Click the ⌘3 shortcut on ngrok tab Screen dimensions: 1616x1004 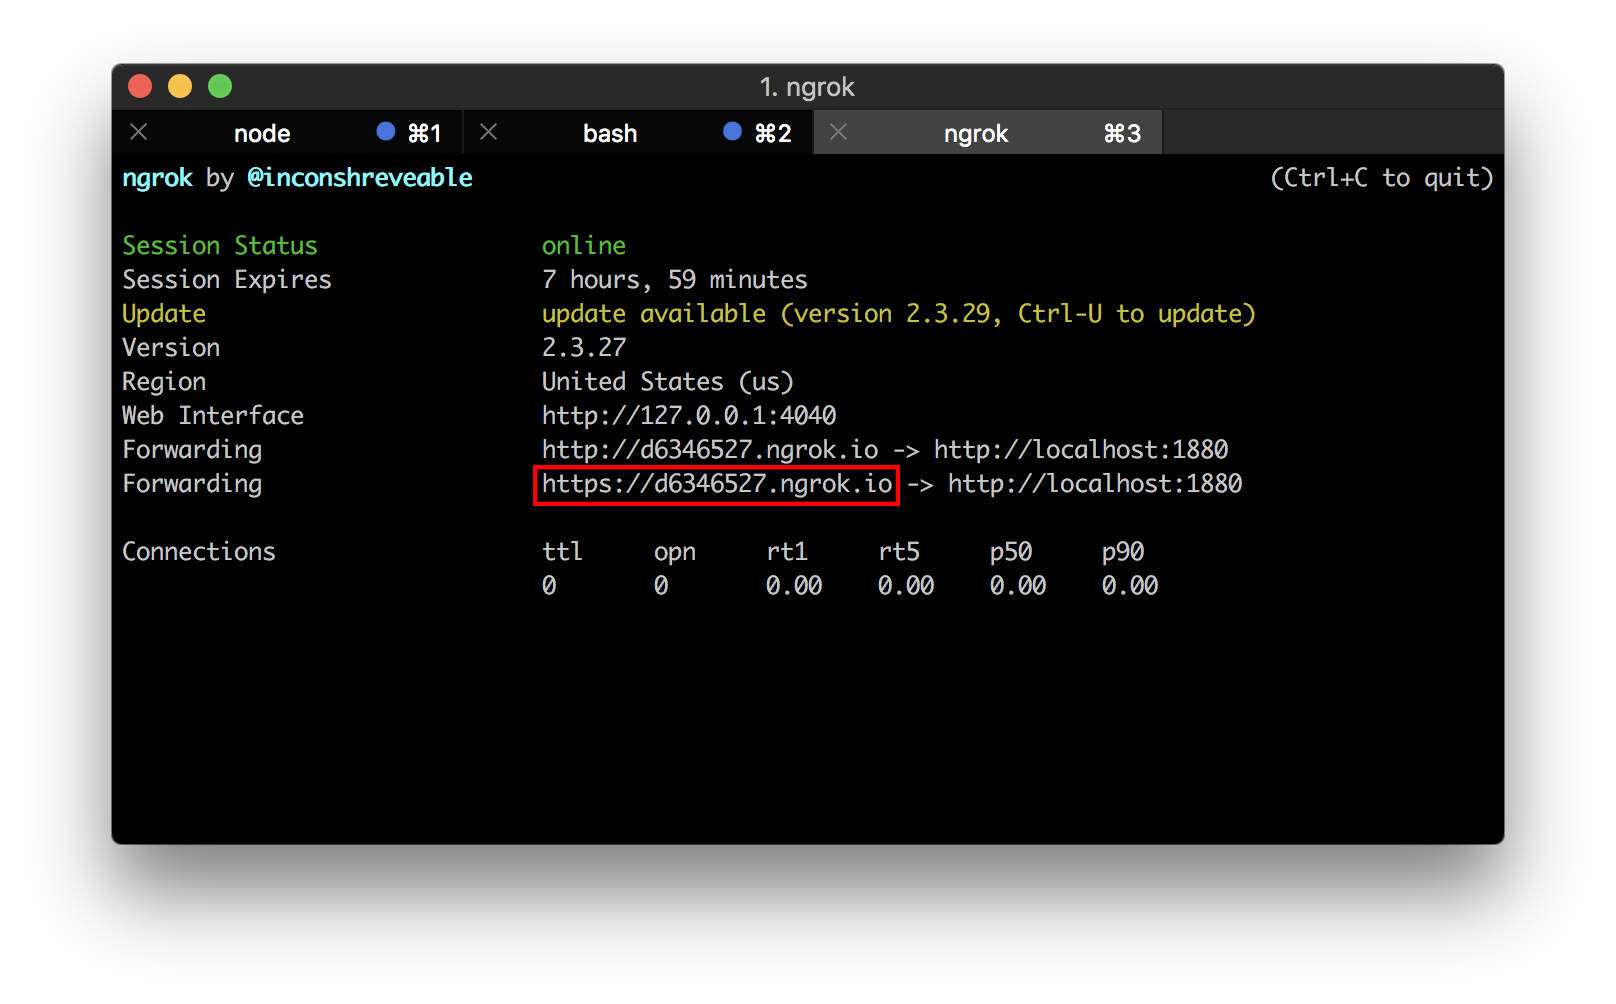point(1122,133)
